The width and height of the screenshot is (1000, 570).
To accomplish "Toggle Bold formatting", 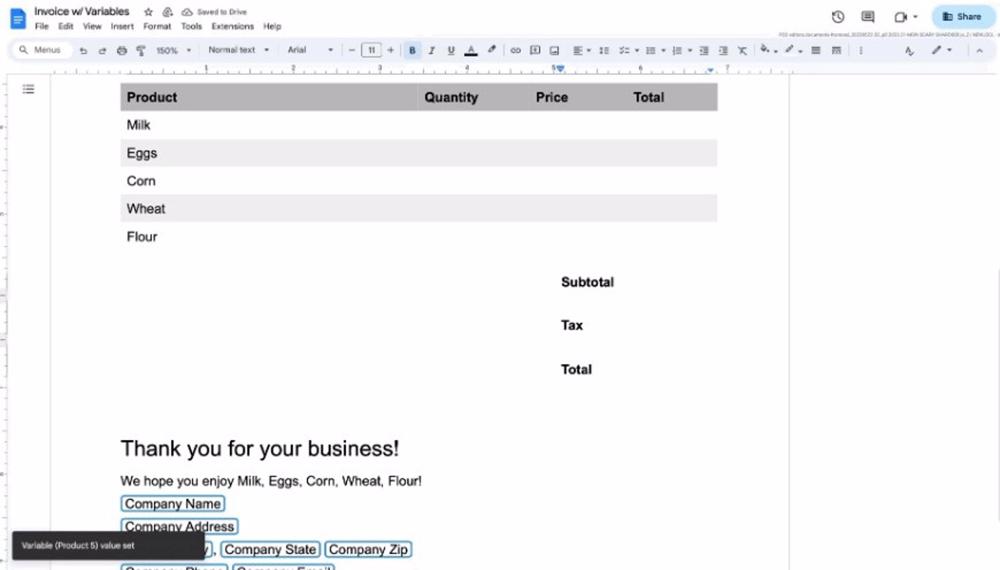I will click(413, 50).
